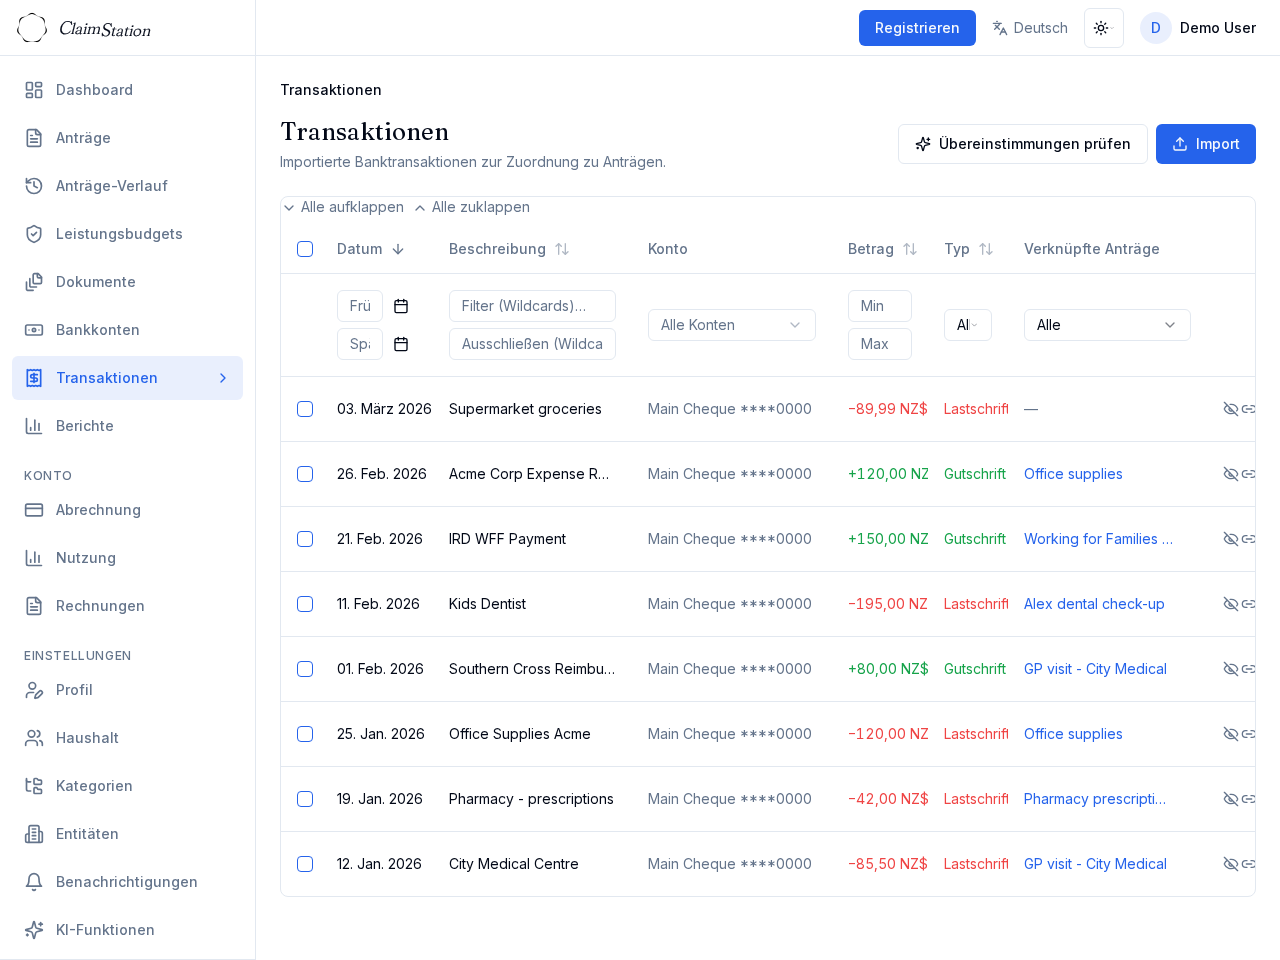Open the Verknüpfte Anträge Alle dropdown

(x=1106, y=325)
